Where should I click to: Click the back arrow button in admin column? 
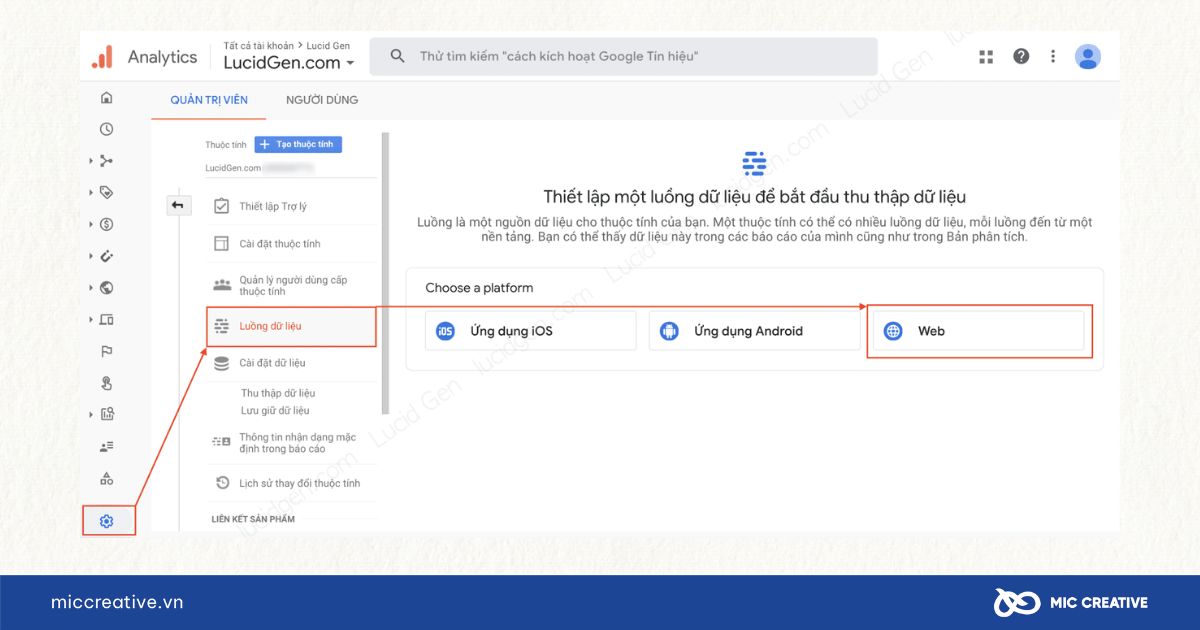pos(178,205)
